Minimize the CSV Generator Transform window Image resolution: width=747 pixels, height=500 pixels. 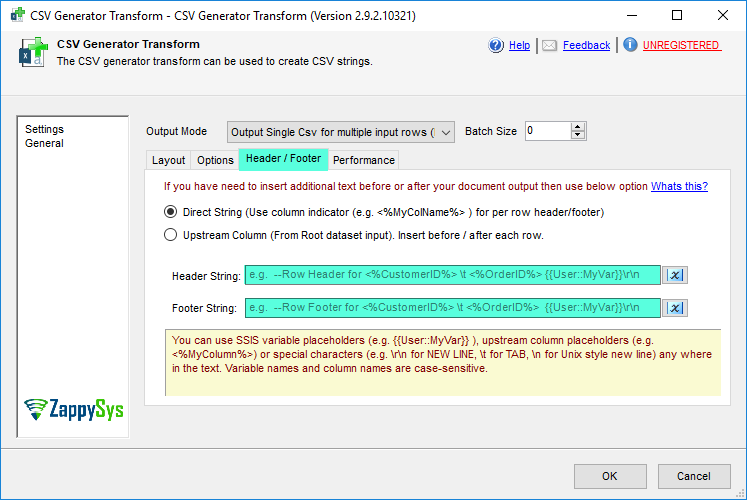pos(632,16)
